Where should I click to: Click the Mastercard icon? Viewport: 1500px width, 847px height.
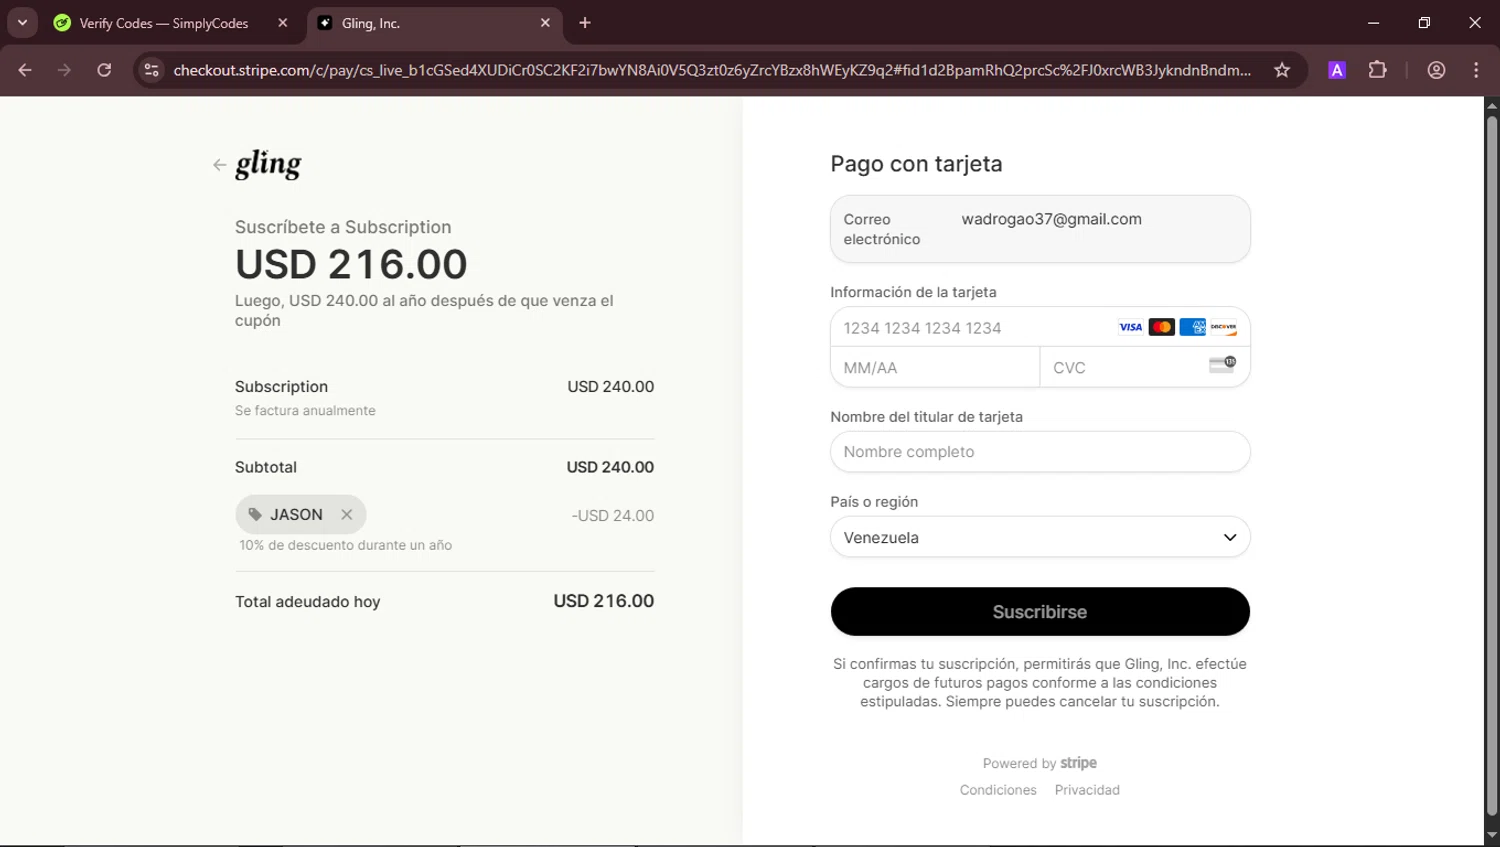1161,327
